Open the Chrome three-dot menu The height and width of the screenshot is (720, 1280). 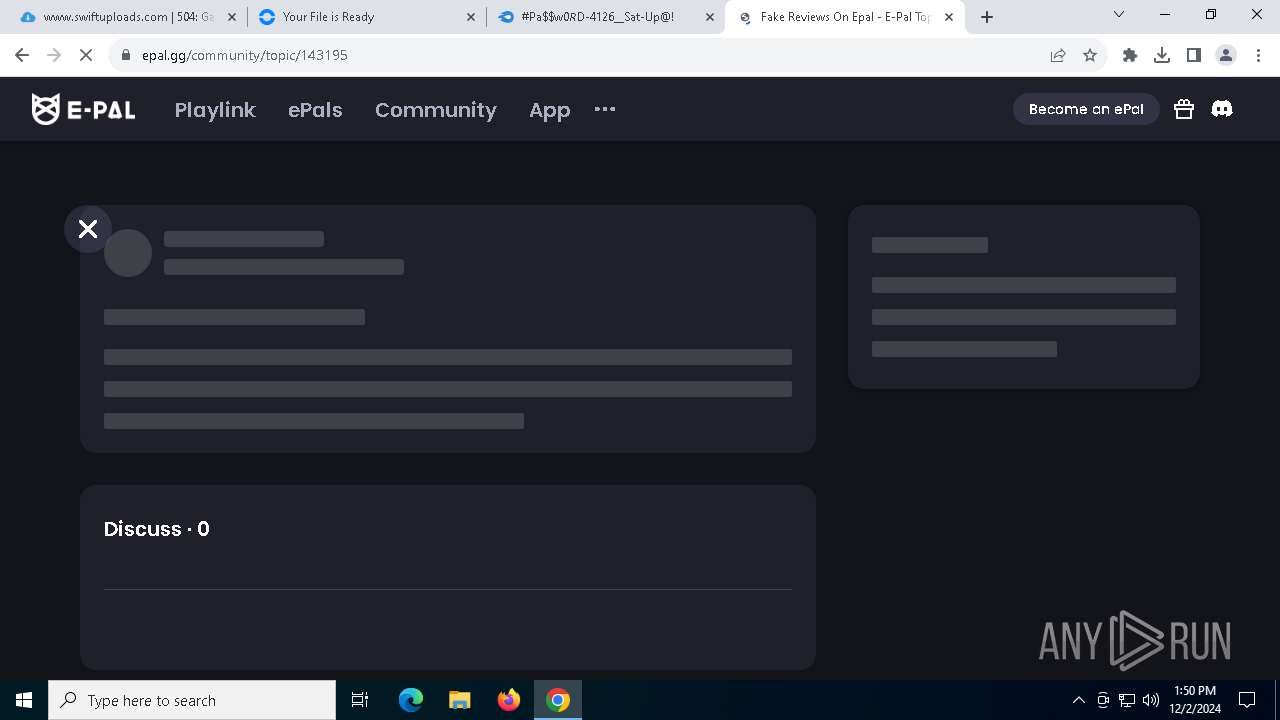click(x=1258, y=55)
